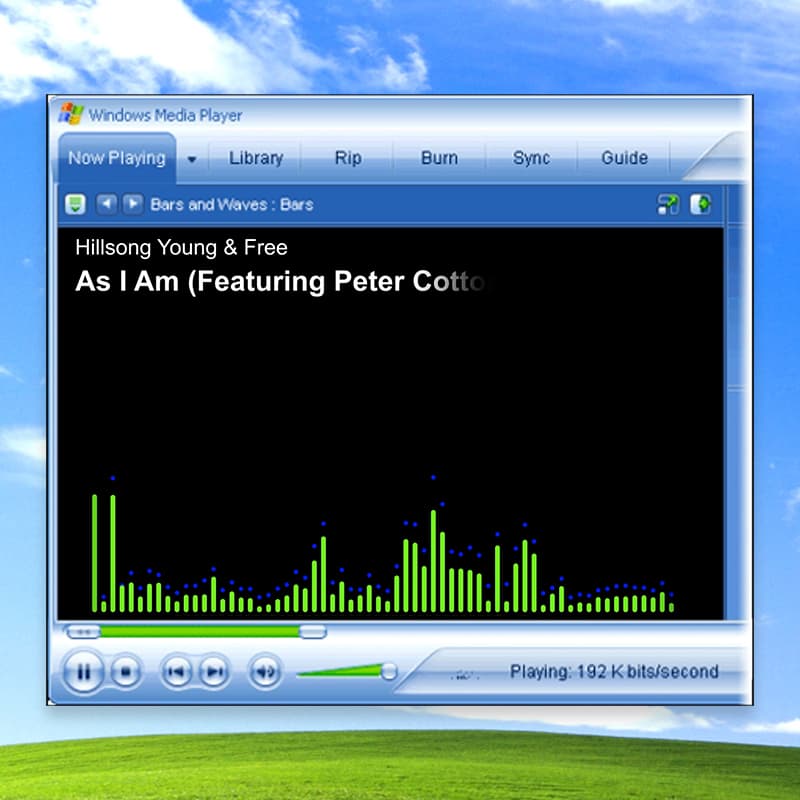The height and width of the screenshot is (800, 800).
Task: Skip to the next track
Action: (214, 672)
